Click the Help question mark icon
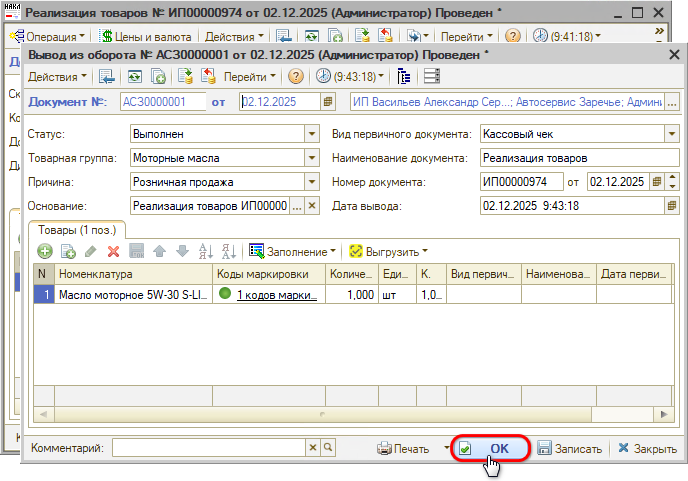The image size is (688, 481). coord(295,76)
